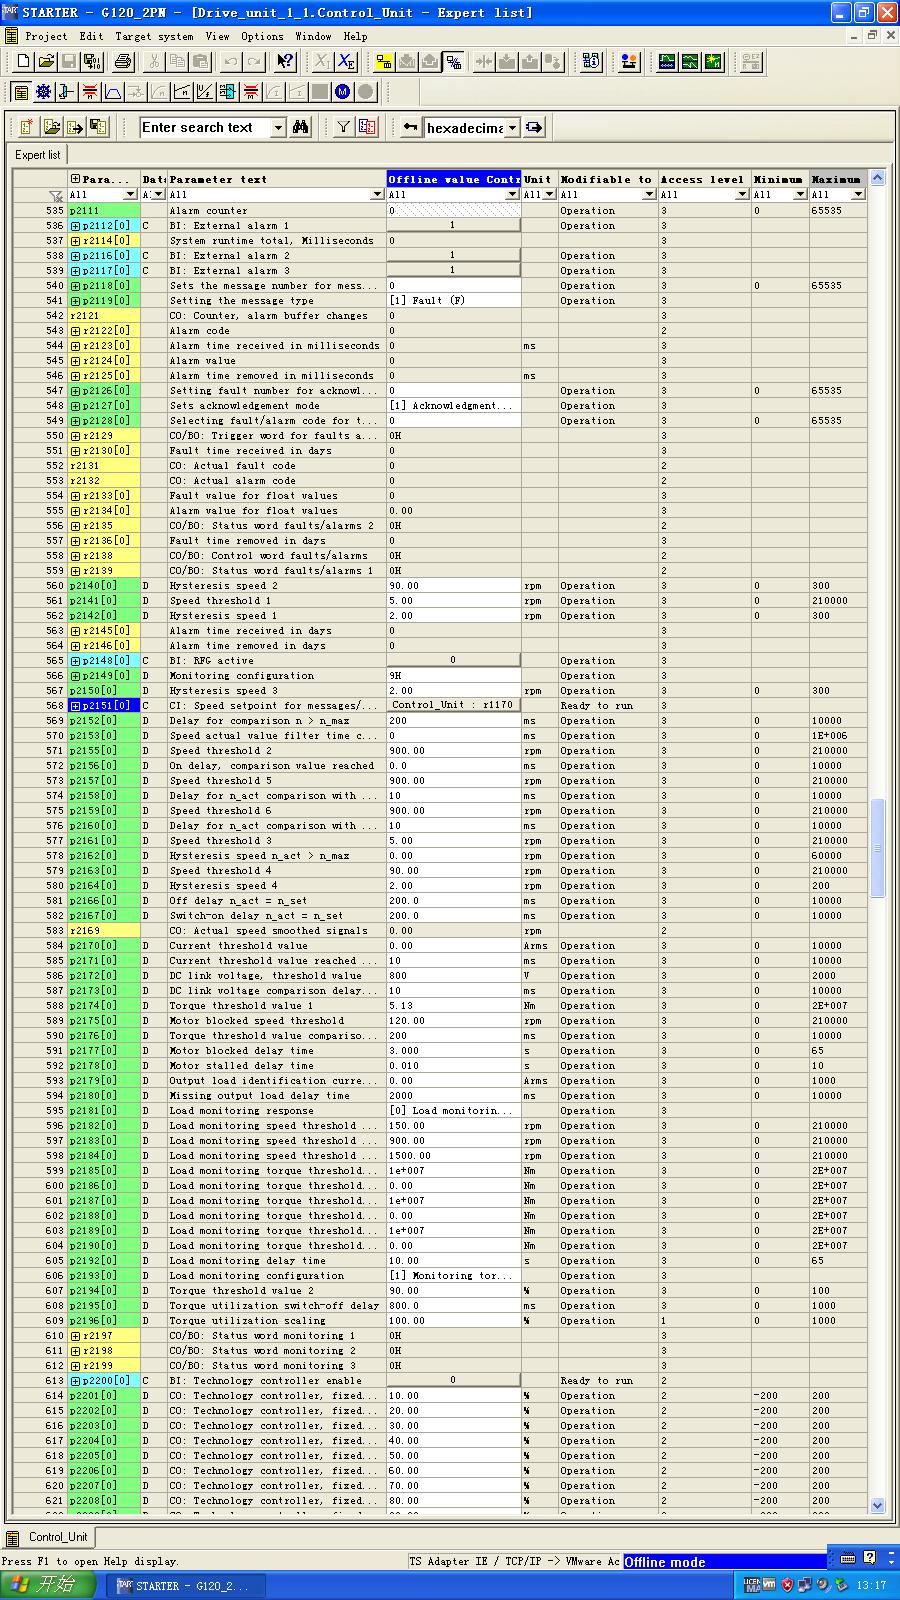
Task: Click the p2112 External alarm 1 value button
Action: [453, 226]
